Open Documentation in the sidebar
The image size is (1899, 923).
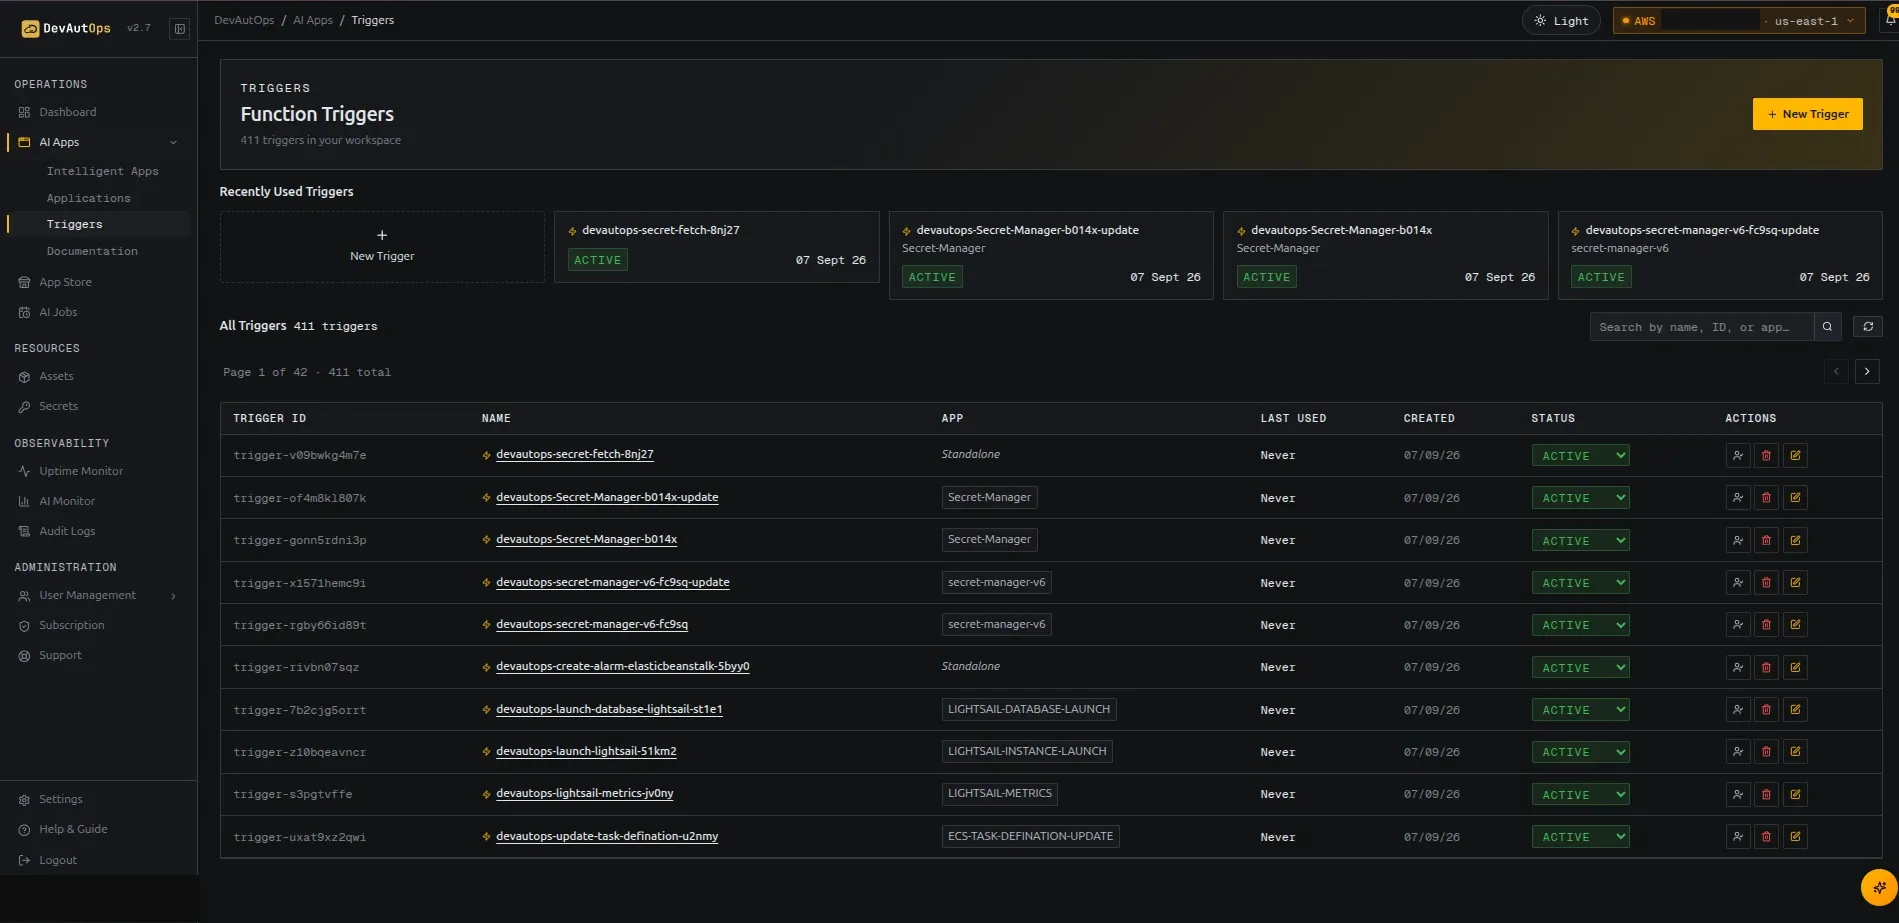coord(92,251)
